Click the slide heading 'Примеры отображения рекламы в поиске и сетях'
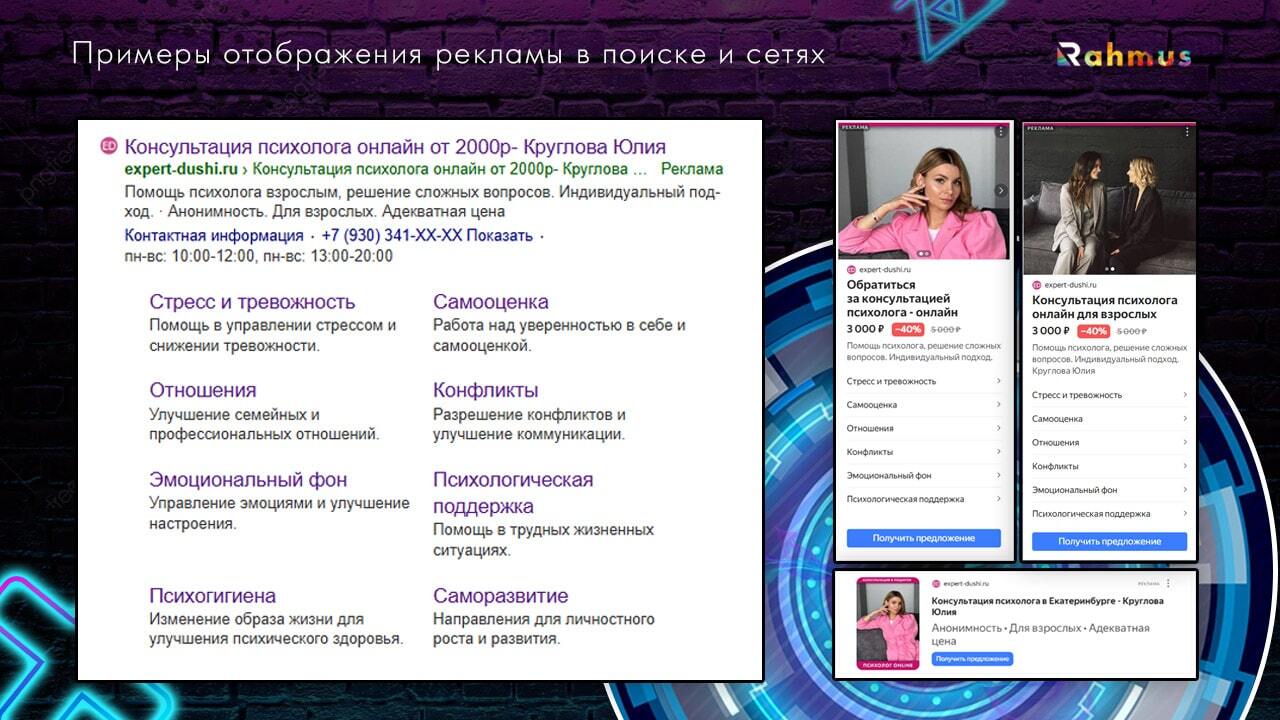The image size is (1280, 720). [448, 54]
